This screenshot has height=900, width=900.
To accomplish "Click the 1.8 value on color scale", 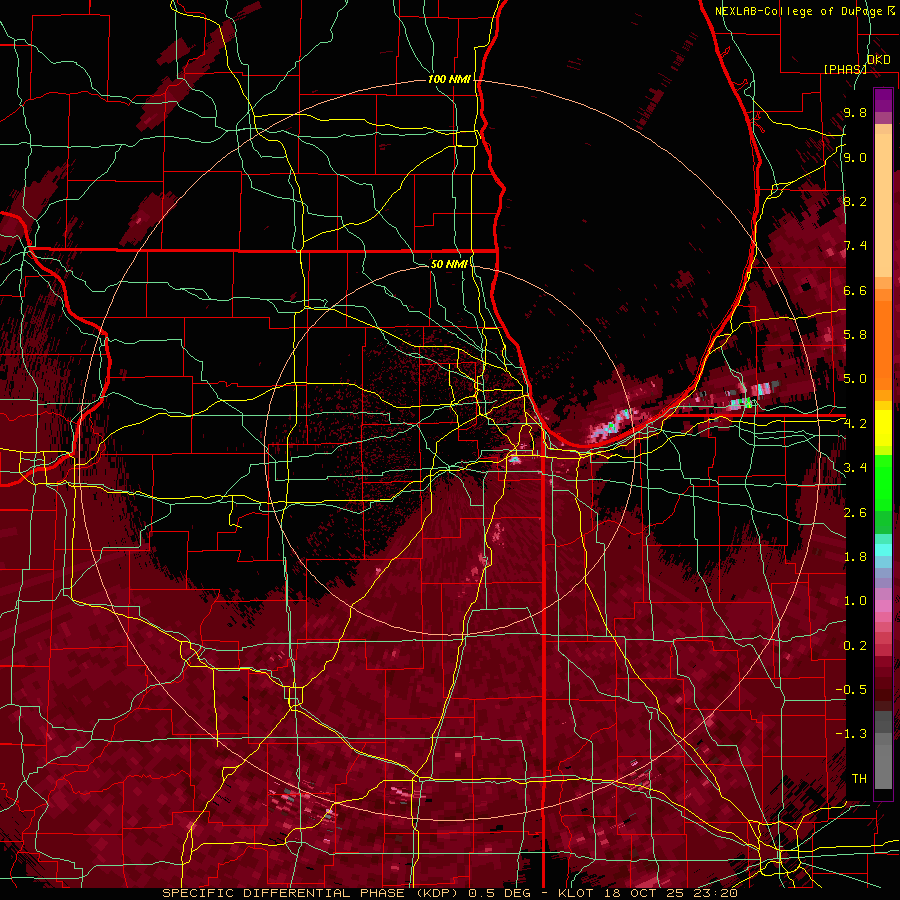I will click(855, 557).
